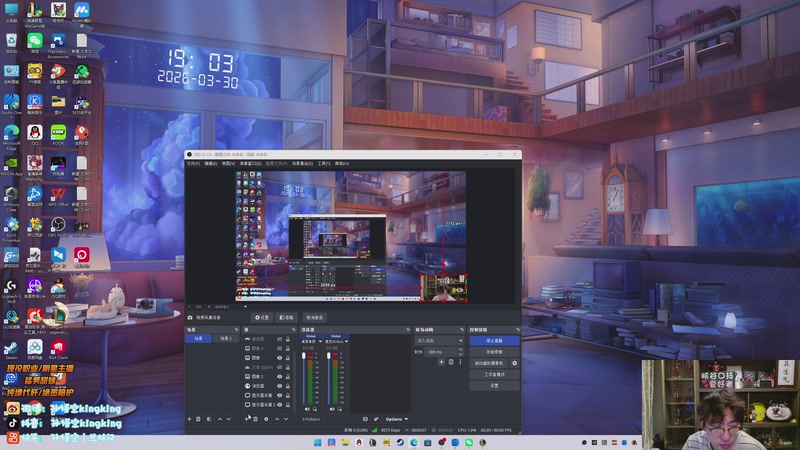Open the 淡入淡出 transition dropdown
Image resolution: width=800 pixels, height=450 pixels.
click(x=439, y=340)
